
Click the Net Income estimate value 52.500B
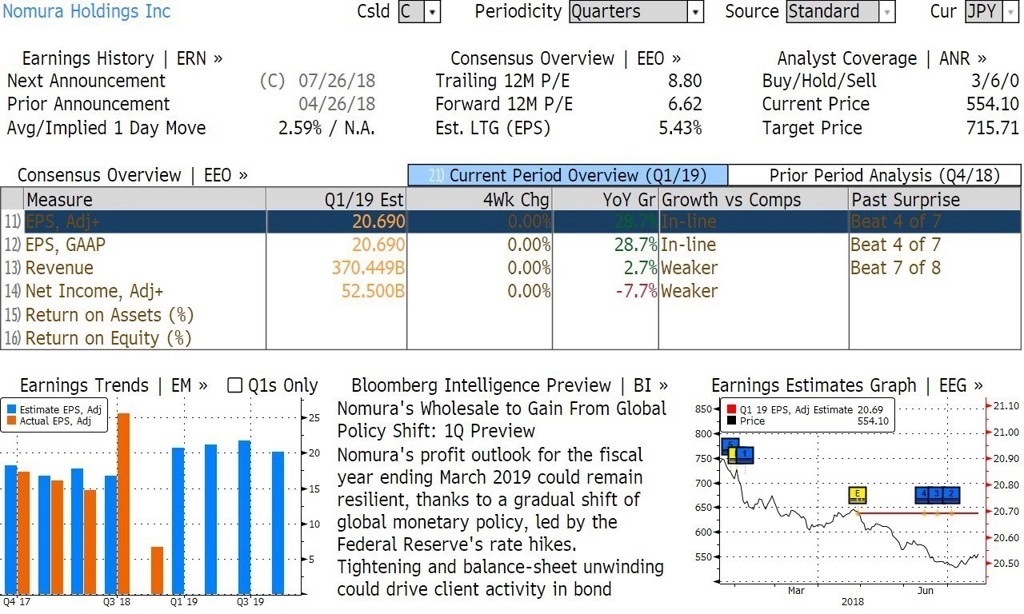[373, 291]
